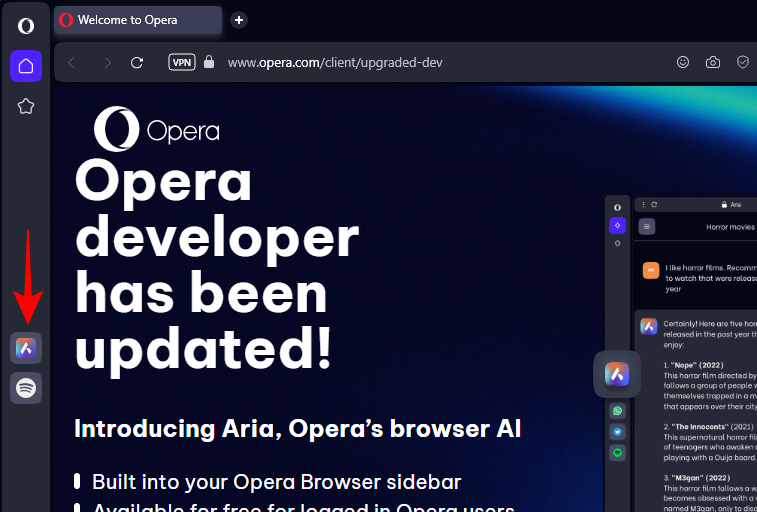The height and width of the screenshot is (512, 757).
Task: Click the hamburger menu in preview image
Action: click(x=647, y=227)
